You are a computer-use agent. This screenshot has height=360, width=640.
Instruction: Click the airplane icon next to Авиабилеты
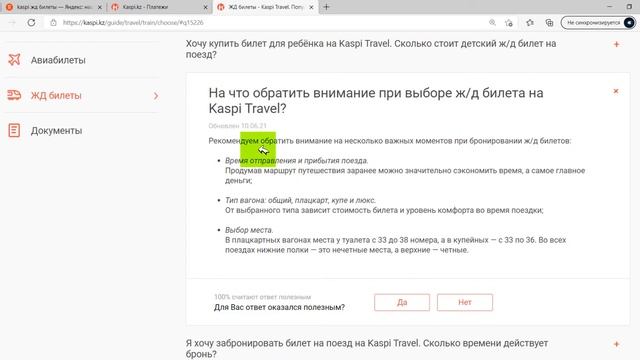coord(14,60)
